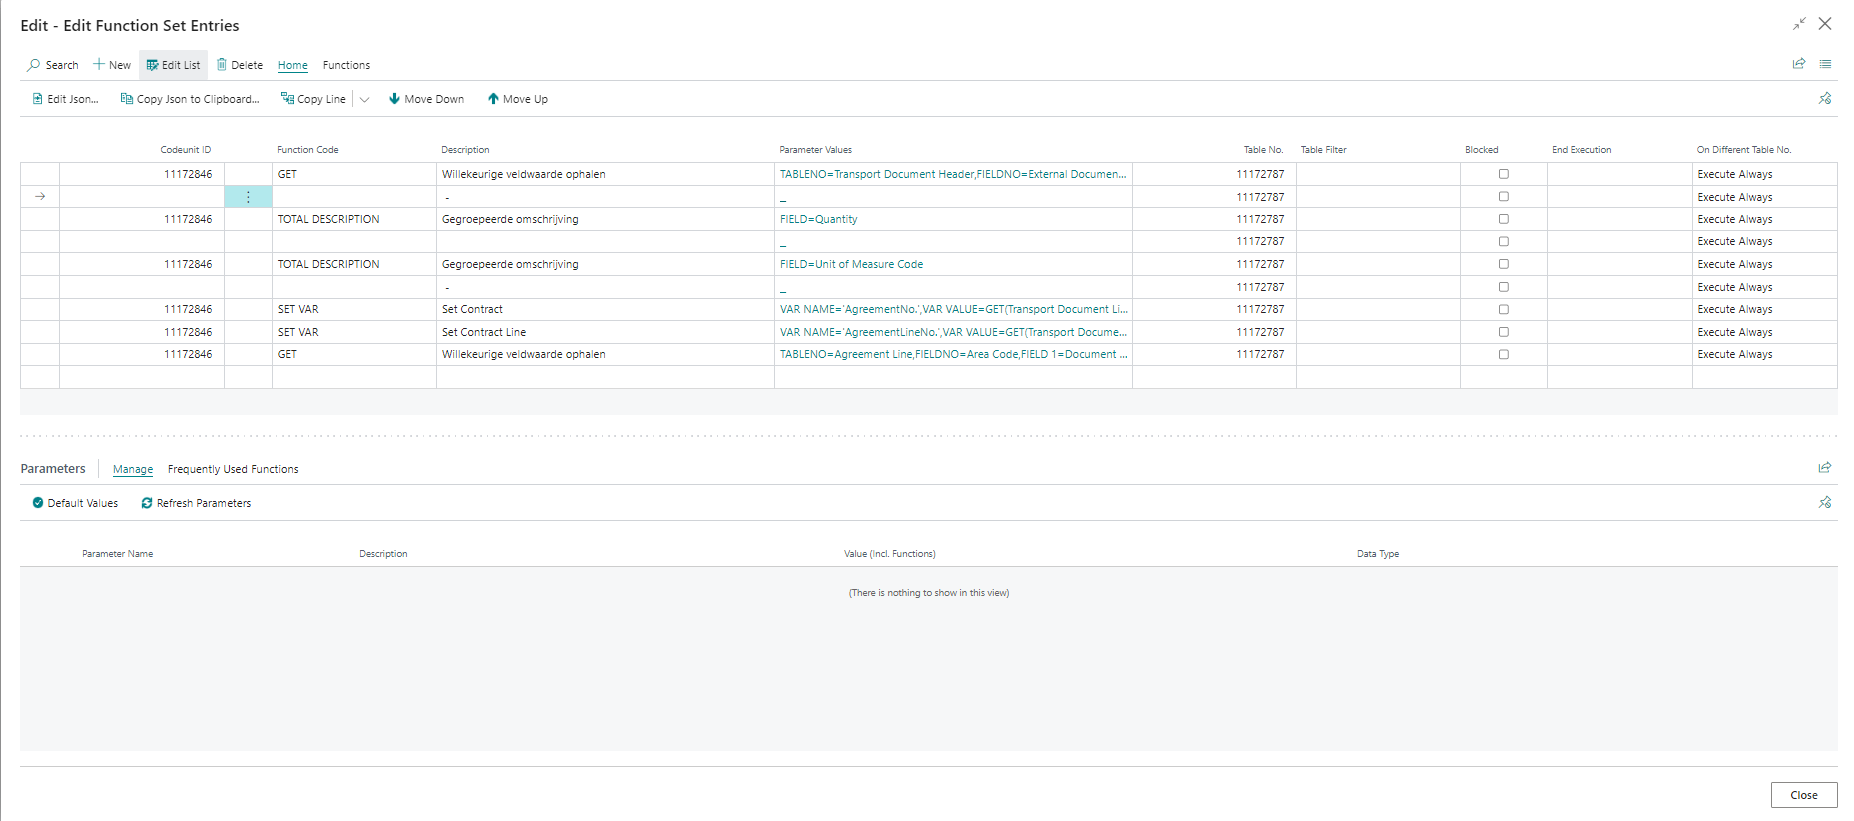Close the dialog with the Close button
The height and width of the screenshot is (821, 1854).
[x=1804, y=795]
